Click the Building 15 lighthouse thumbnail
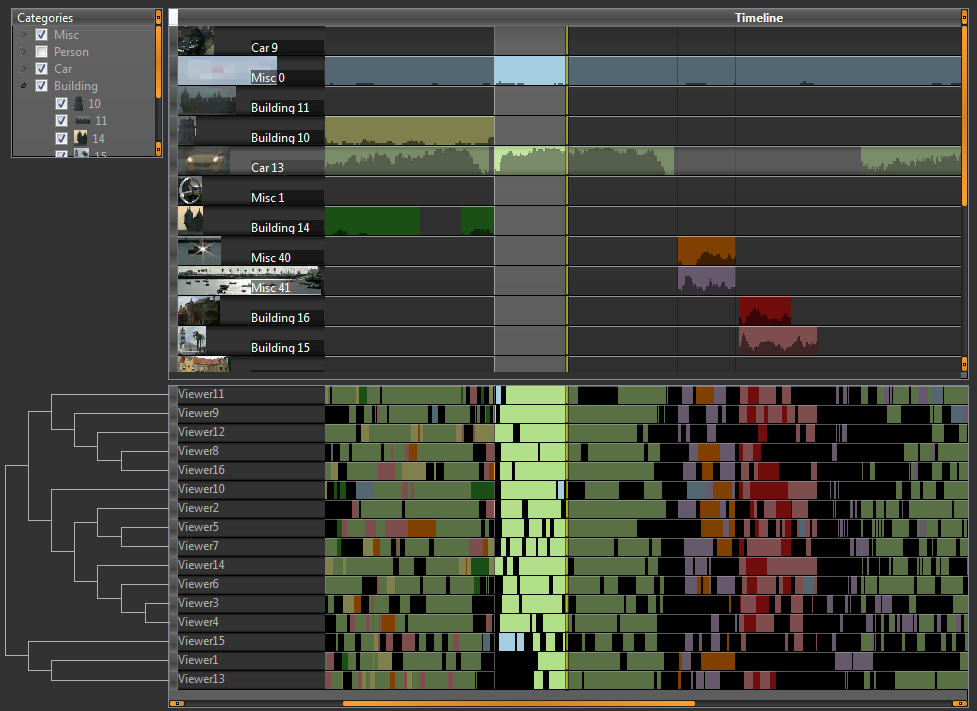The width and height of the screenshot is (977, 711). coord(192,340)
